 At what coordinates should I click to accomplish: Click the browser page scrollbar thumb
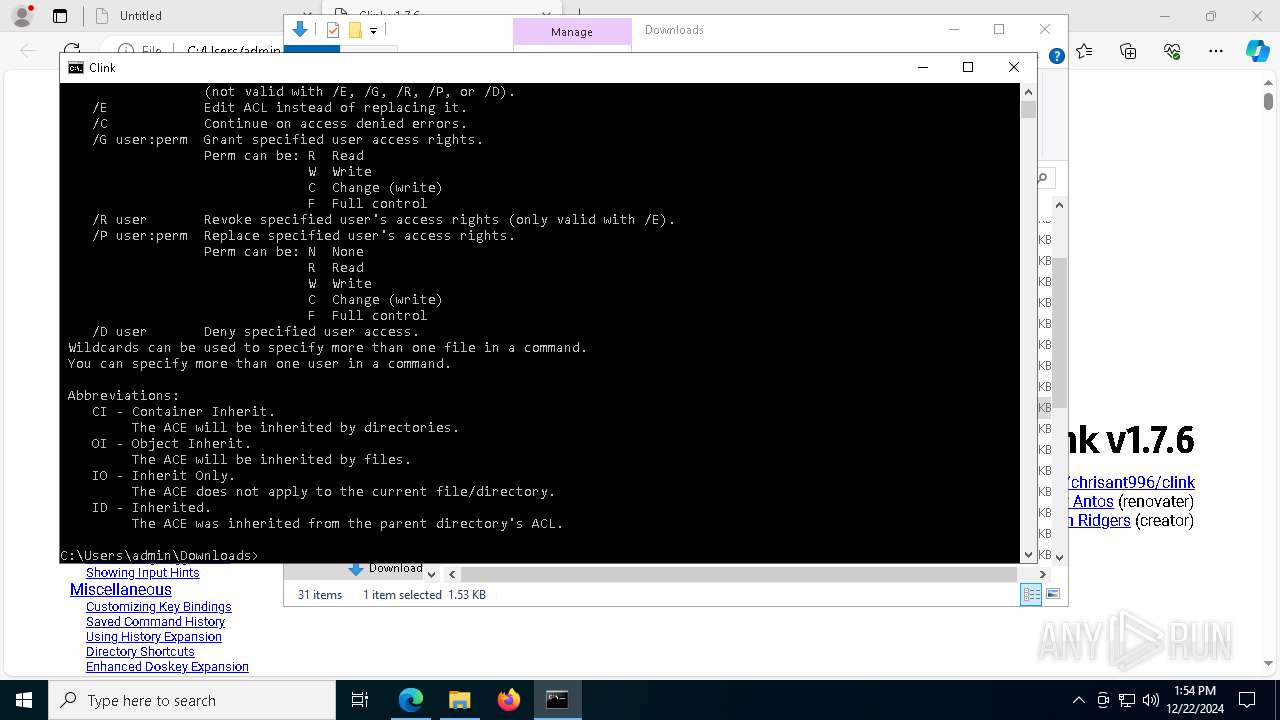pyautogui.click(x=1268, y=101)
